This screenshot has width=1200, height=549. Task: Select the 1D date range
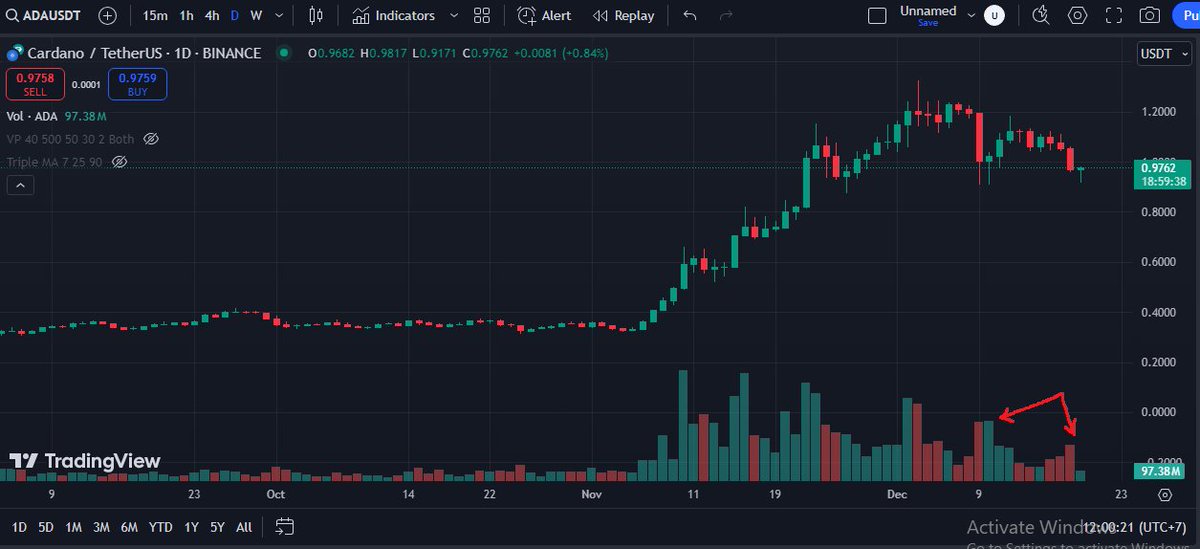(x=19, y=527)
